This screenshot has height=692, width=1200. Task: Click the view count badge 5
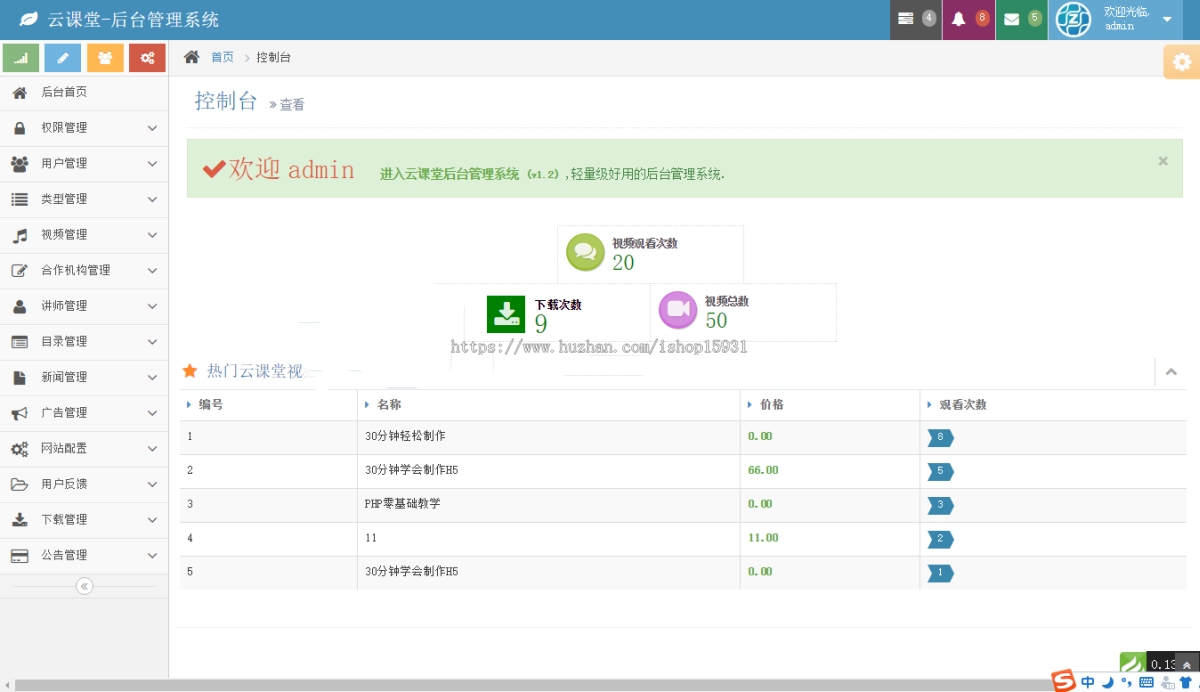(x=940, y=471)
